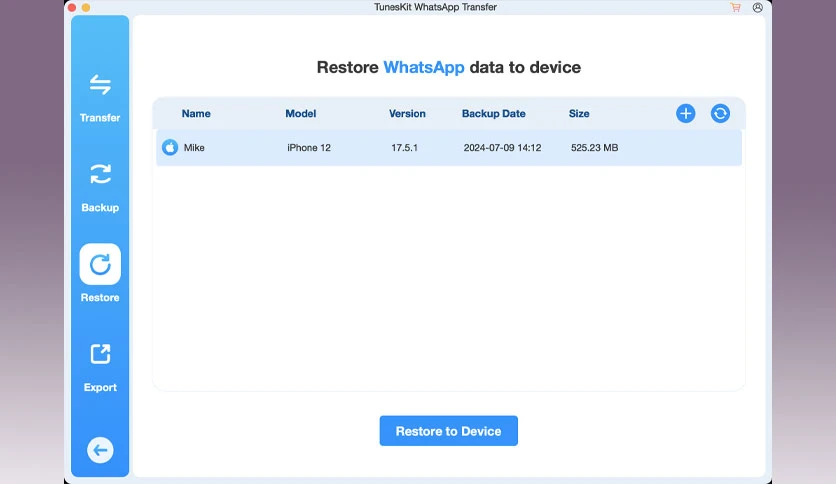The height and width of the screenshot is (484, 836).
Task: Click the Restore label in sidebar
Action: click(100, 297)
